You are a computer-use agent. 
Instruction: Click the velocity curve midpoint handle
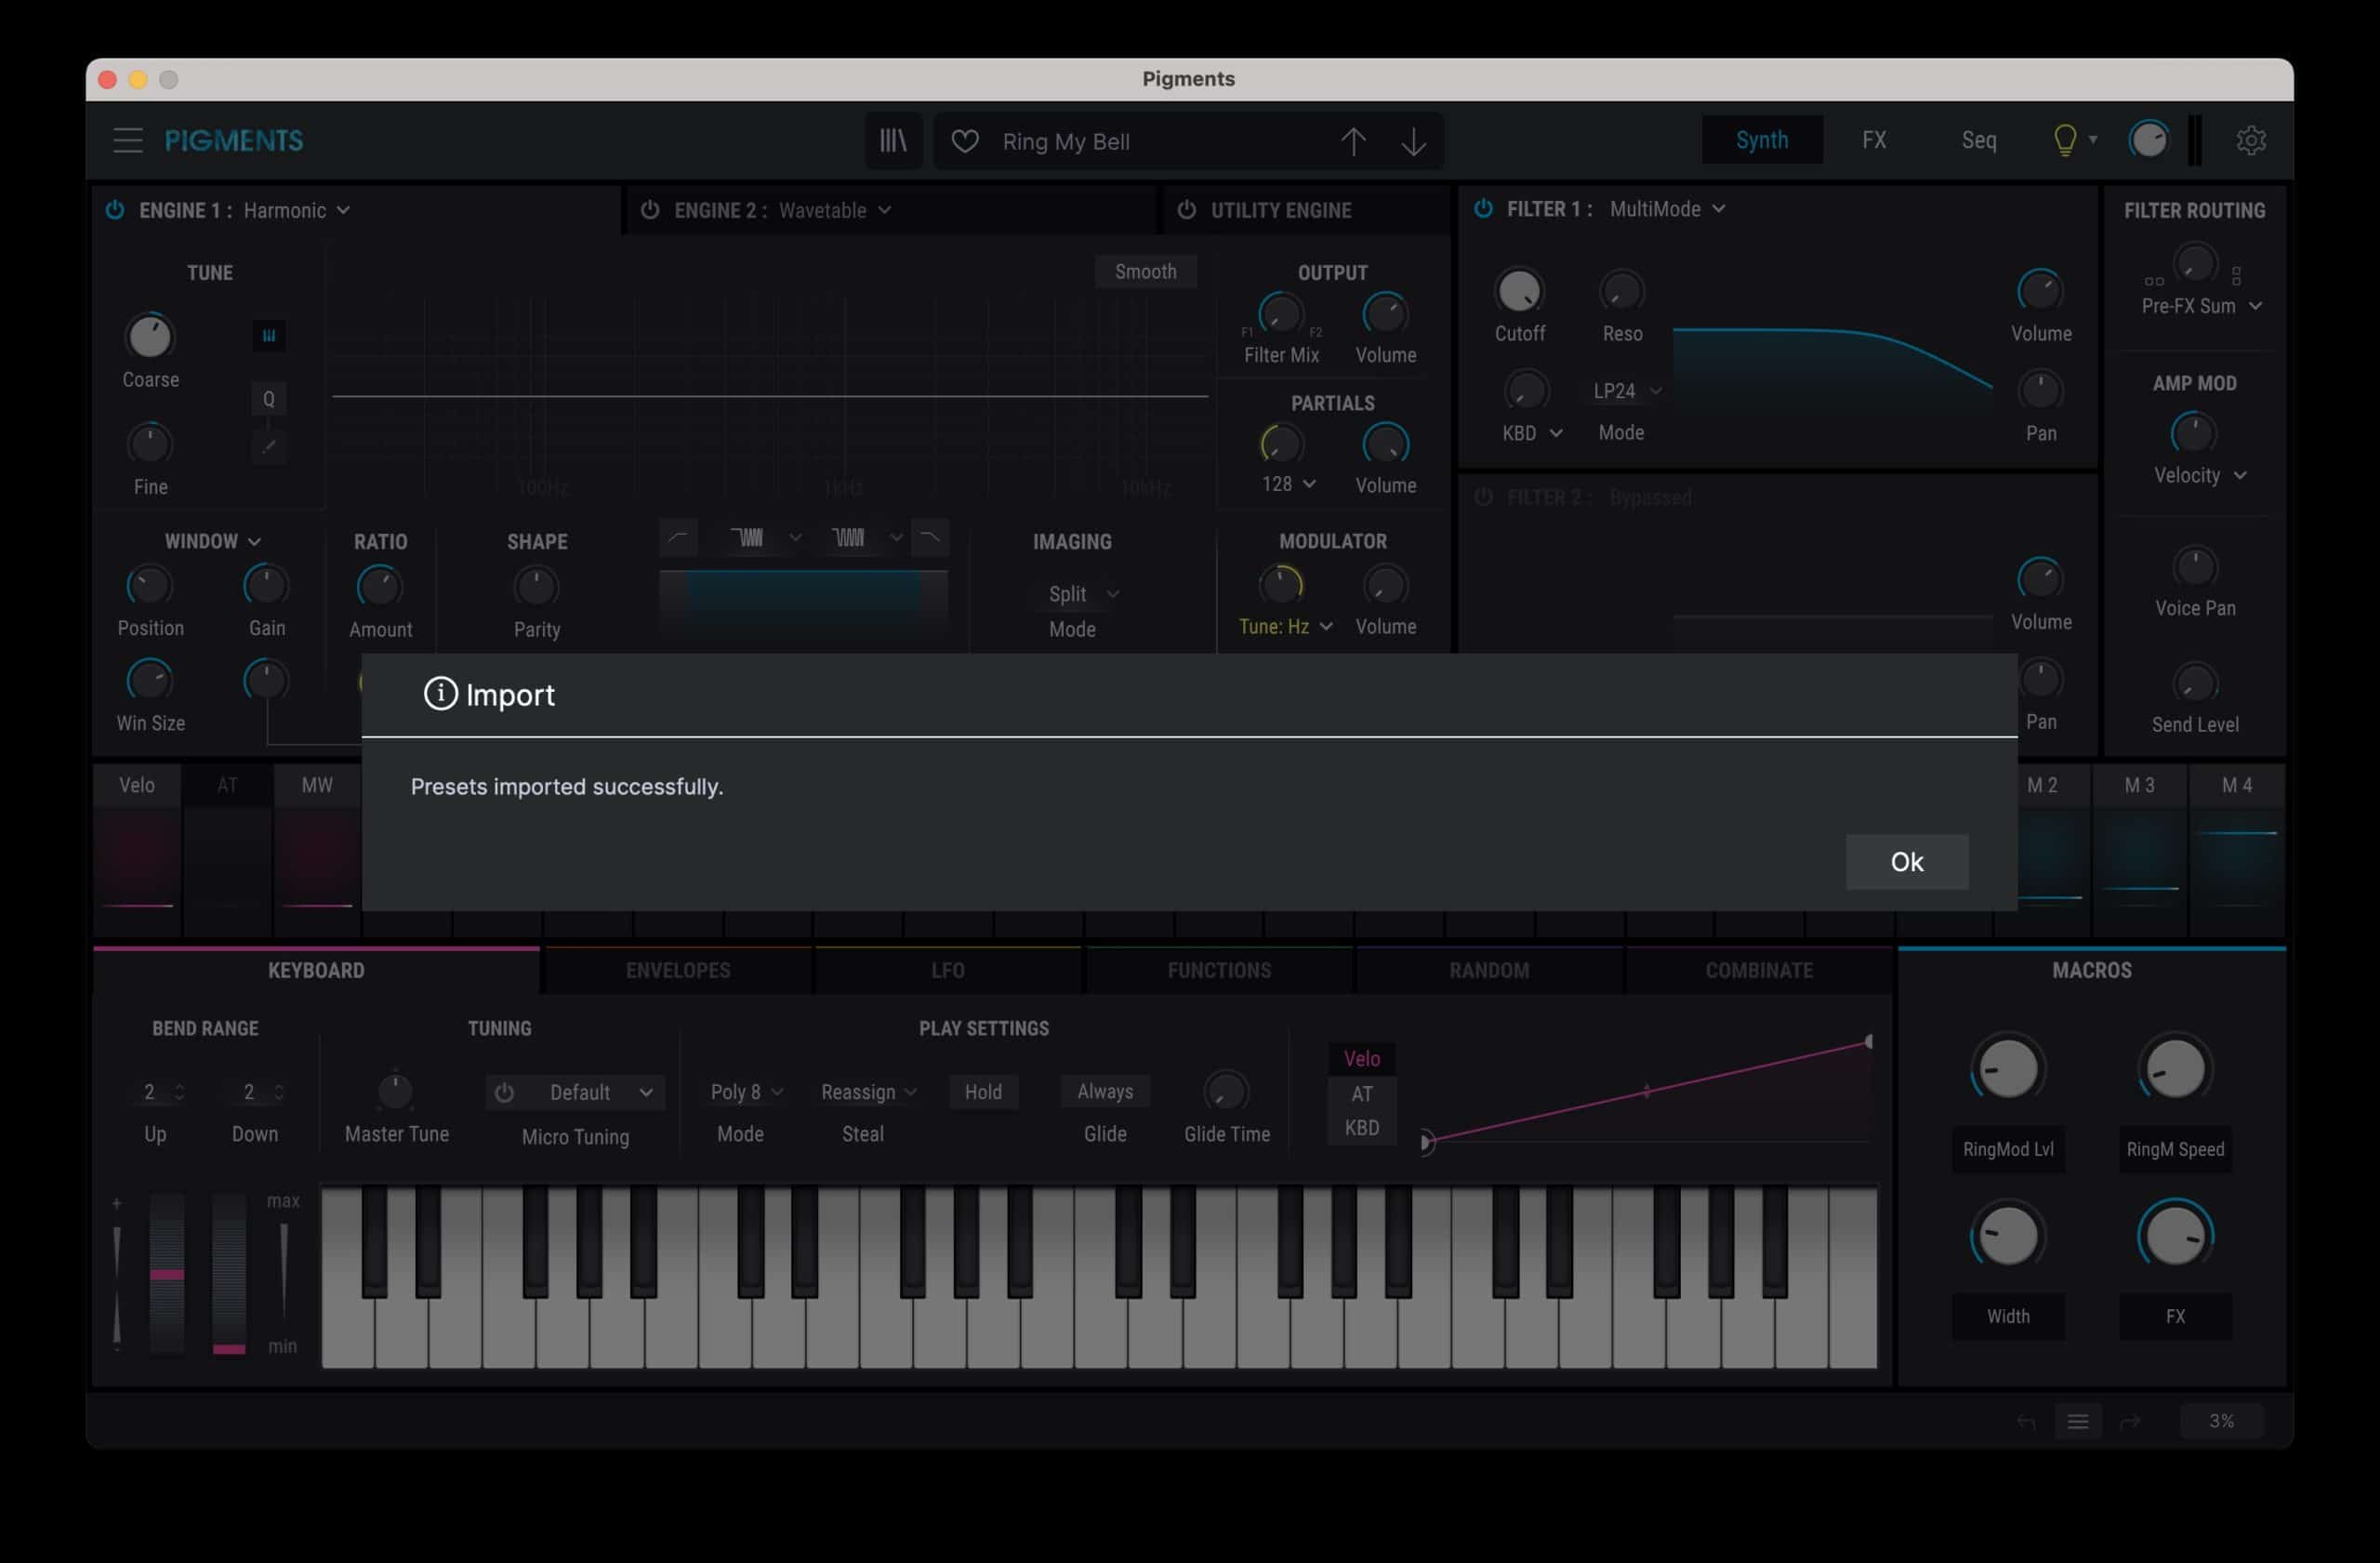[1646, 1091]
